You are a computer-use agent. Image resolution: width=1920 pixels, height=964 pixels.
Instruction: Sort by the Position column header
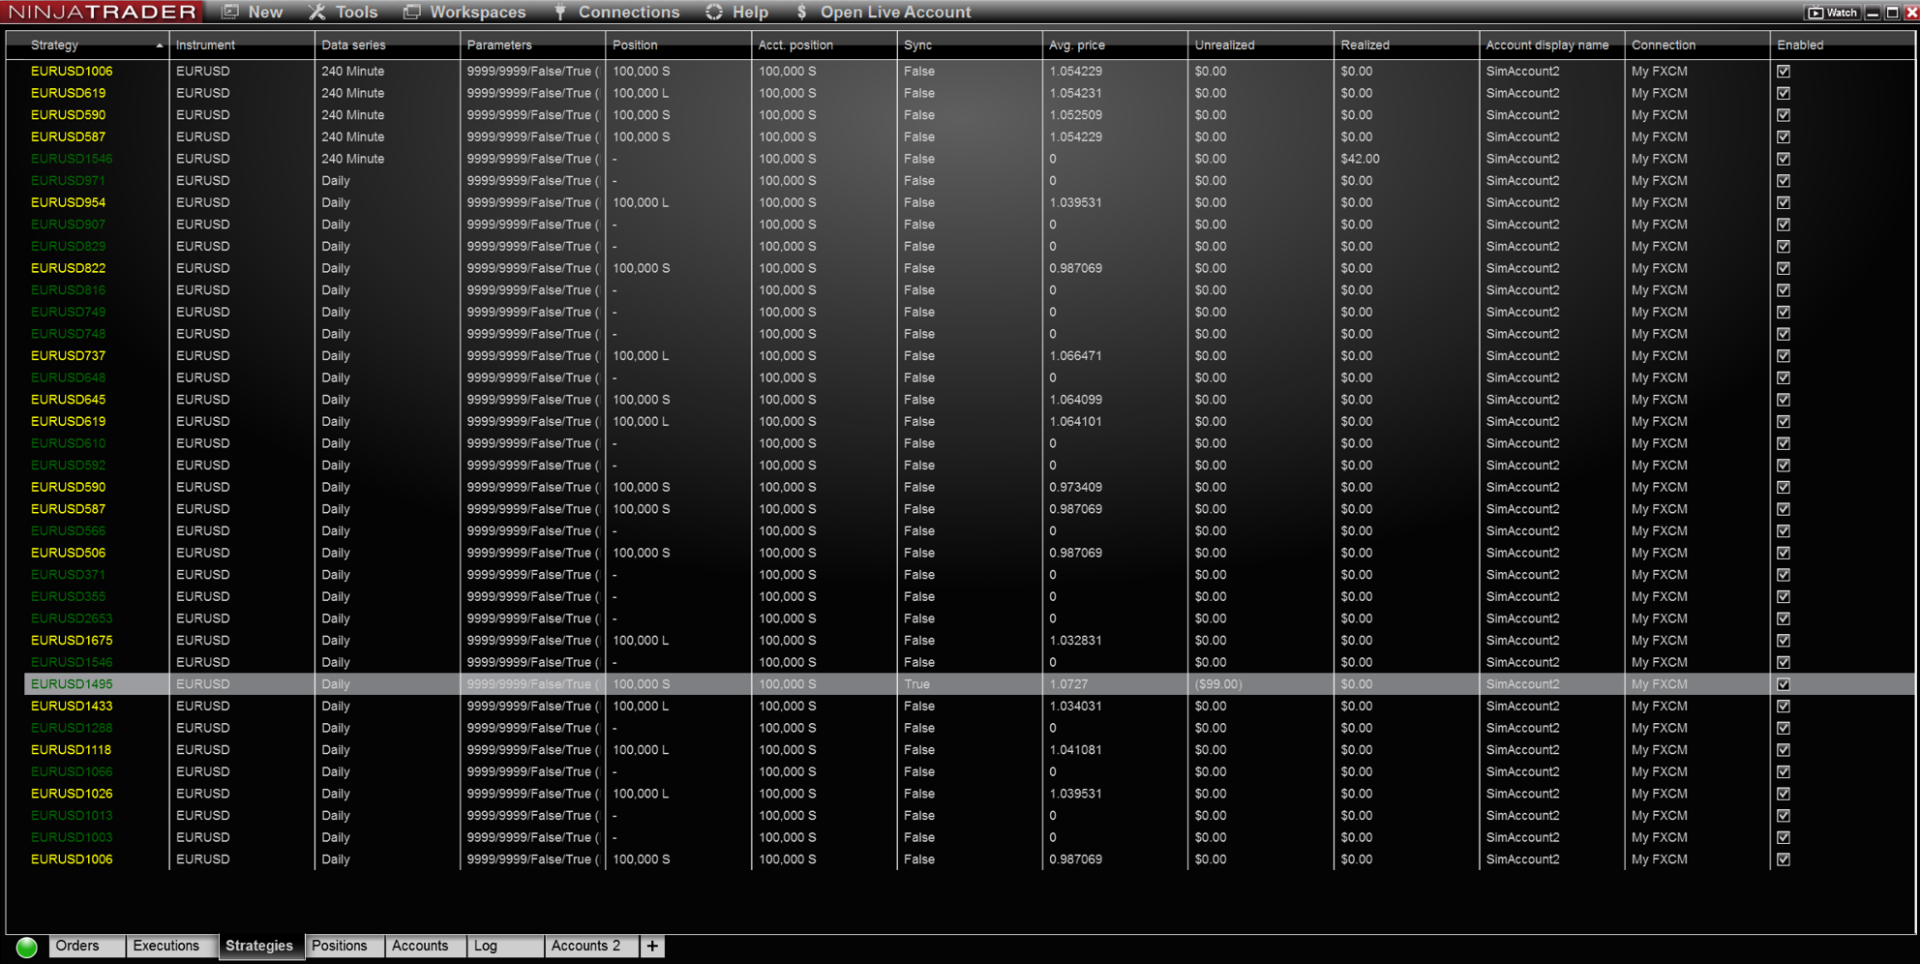[679, 45]
